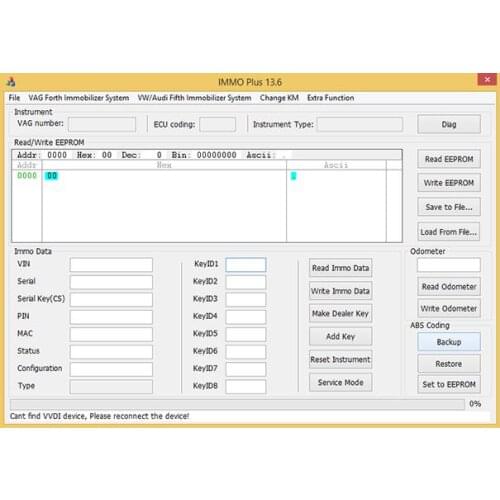This screenshot has height=500, width=500.
Task: Click the Write EEPROM button
Action: [x=449, y=183]
